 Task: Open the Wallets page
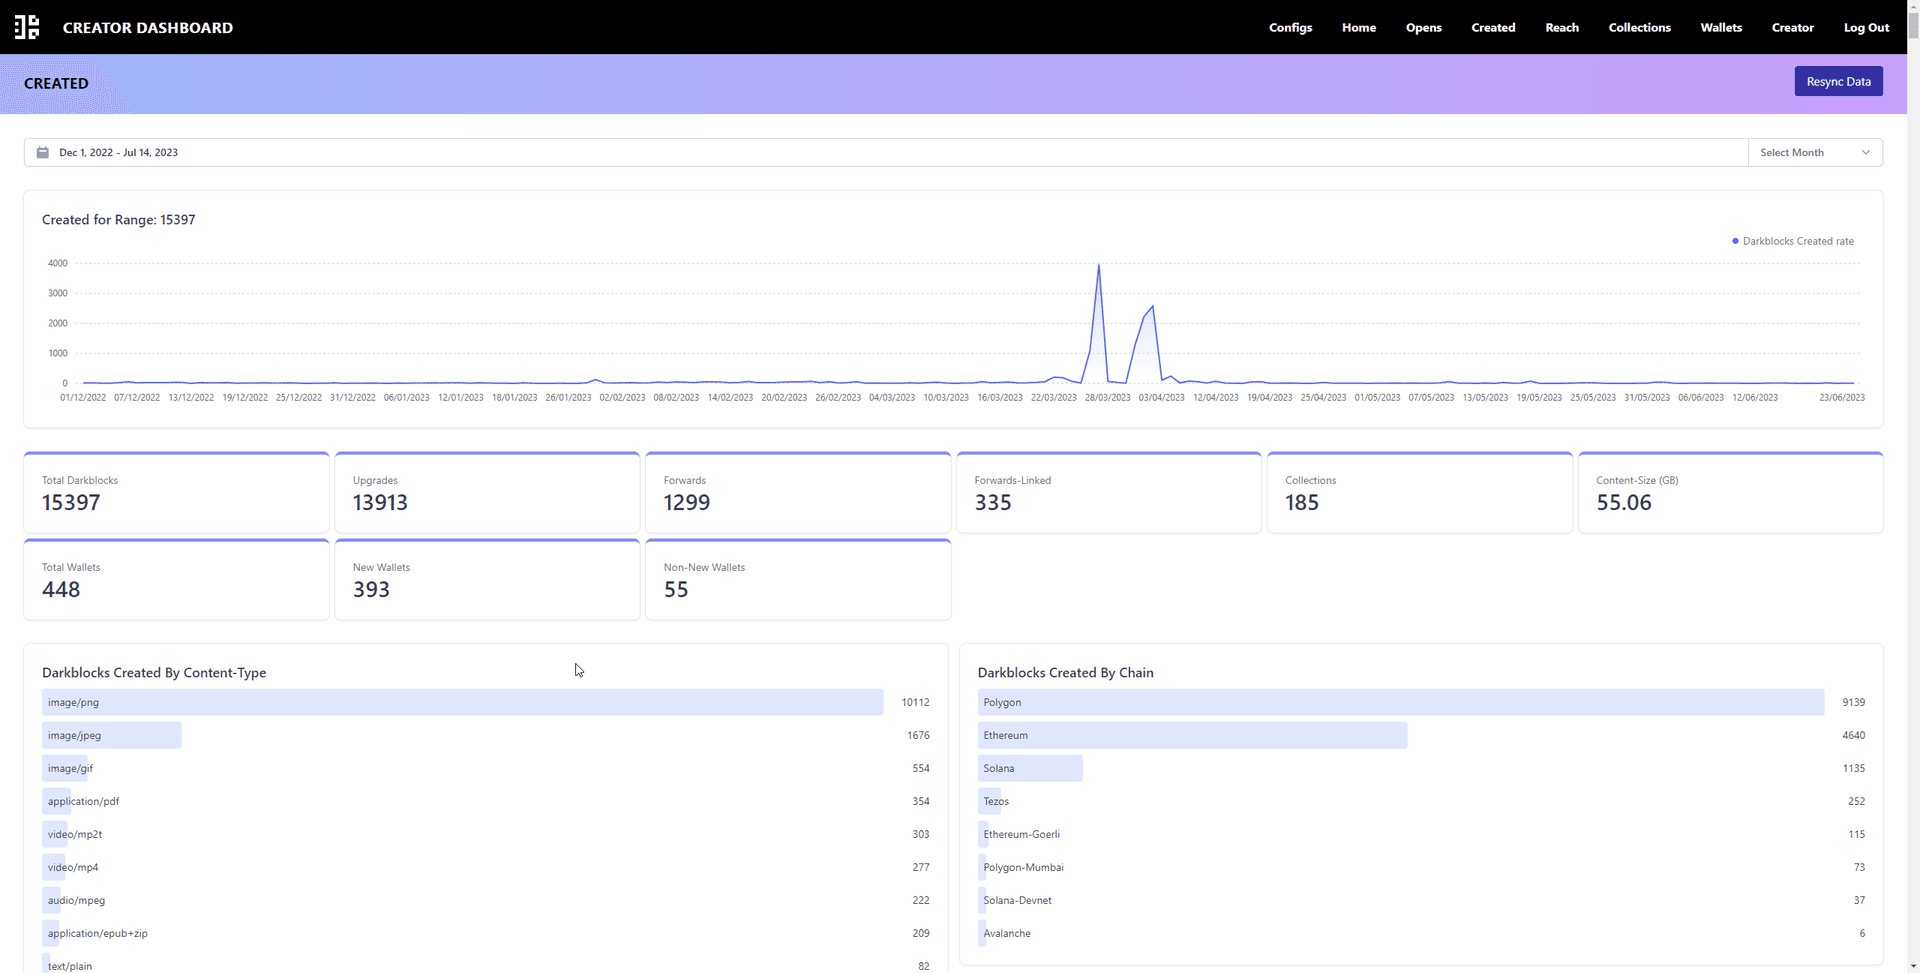point(1720,28)
